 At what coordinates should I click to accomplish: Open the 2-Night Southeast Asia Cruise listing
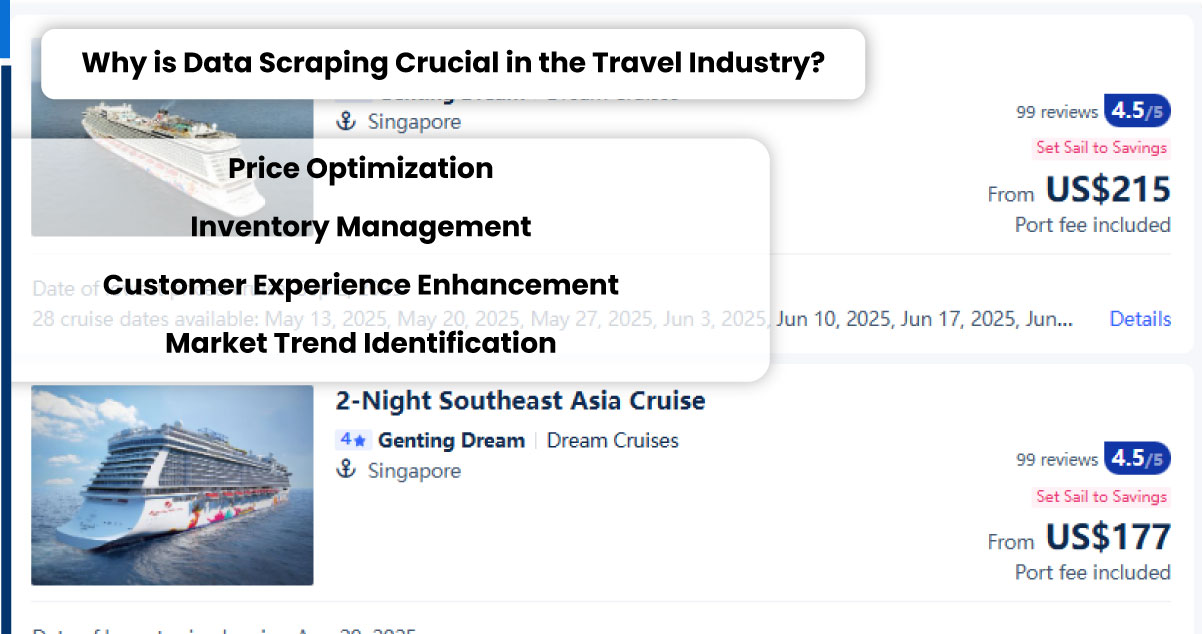(x=520, y=400)
